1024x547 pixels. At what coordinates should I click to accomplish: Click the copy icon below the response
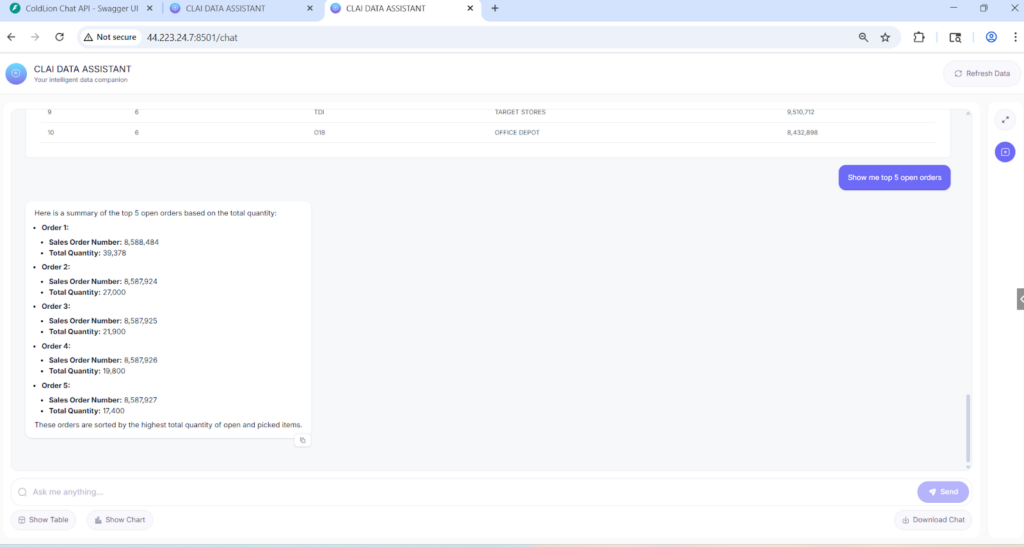click(303, 440)
